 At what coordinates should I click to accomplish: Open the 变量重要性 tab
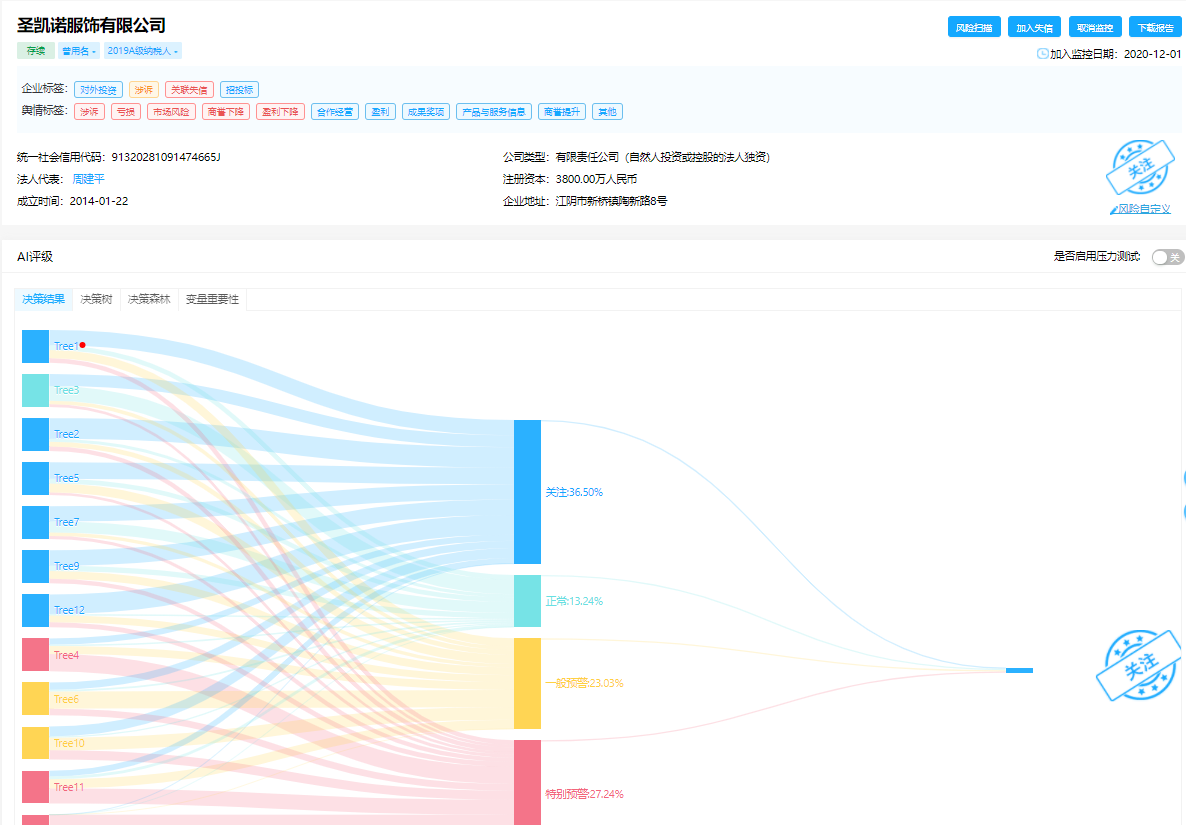coord(213,299)
